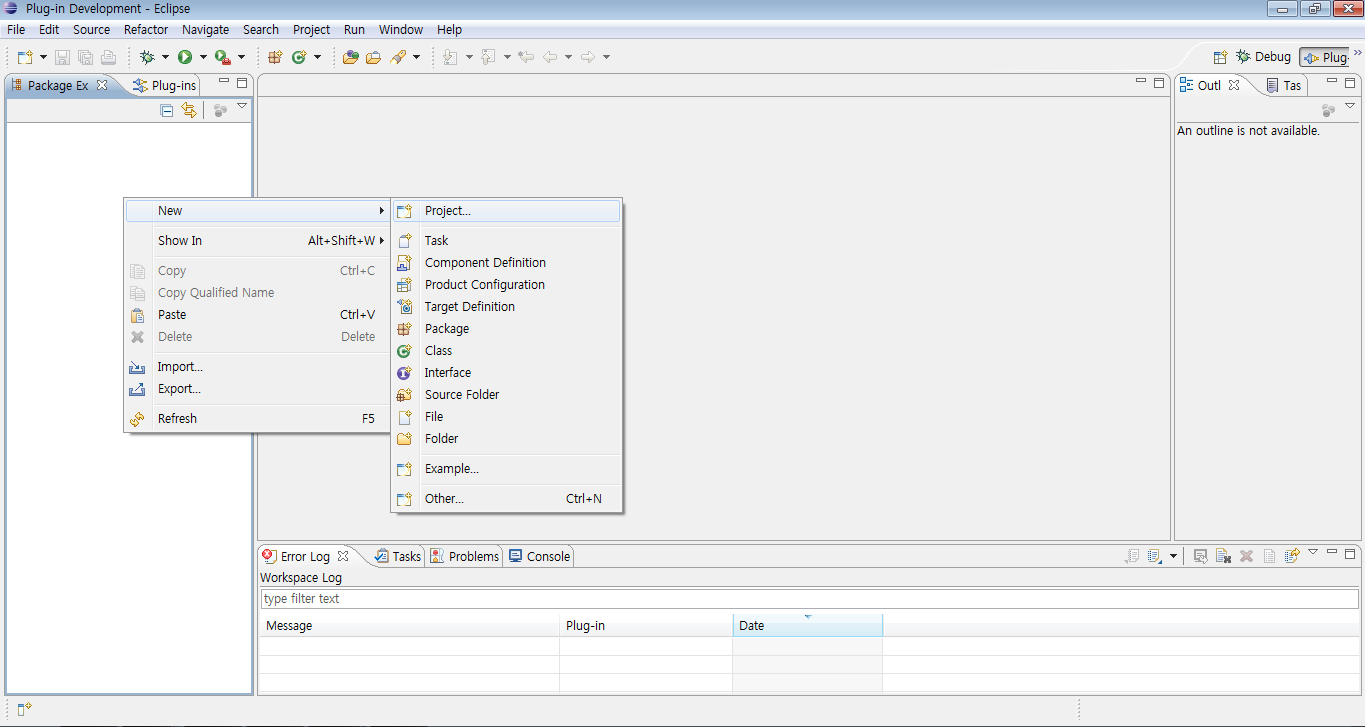Viewport: 1365px width, 727px height.
Task: Switch to the Console tab
Action: [x=539, y=557]
